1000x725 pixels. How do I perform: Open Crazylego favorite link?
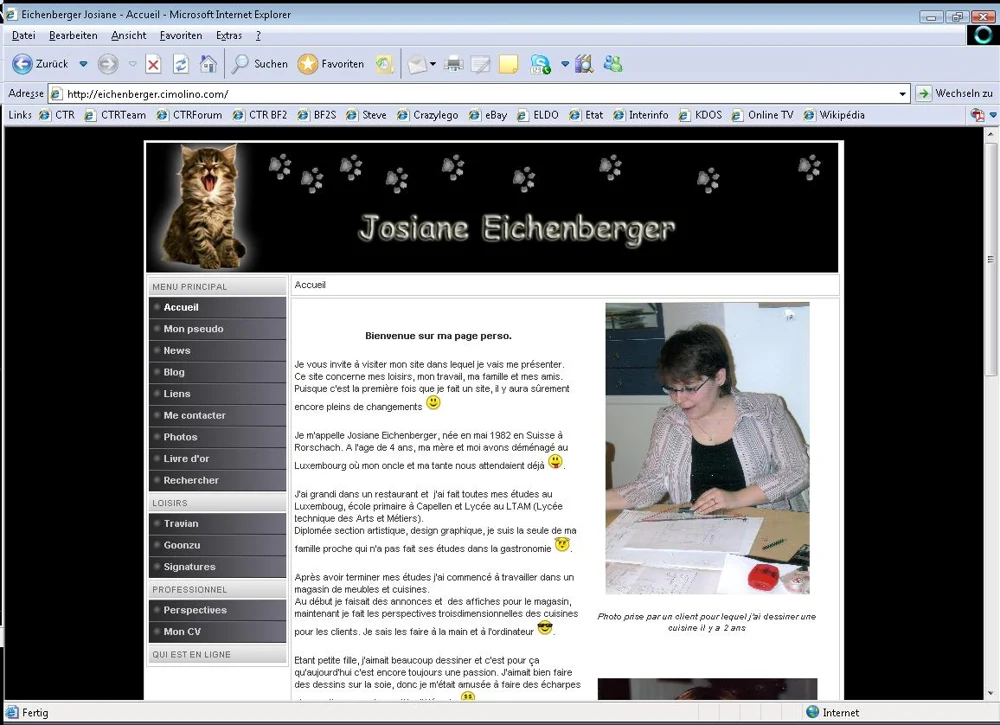click(x=427, y=115)
